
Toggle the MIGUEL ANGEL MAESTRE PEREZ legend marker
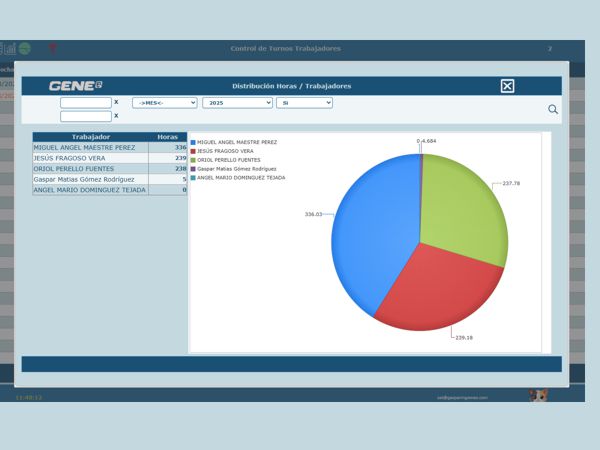tap(193, 142)
